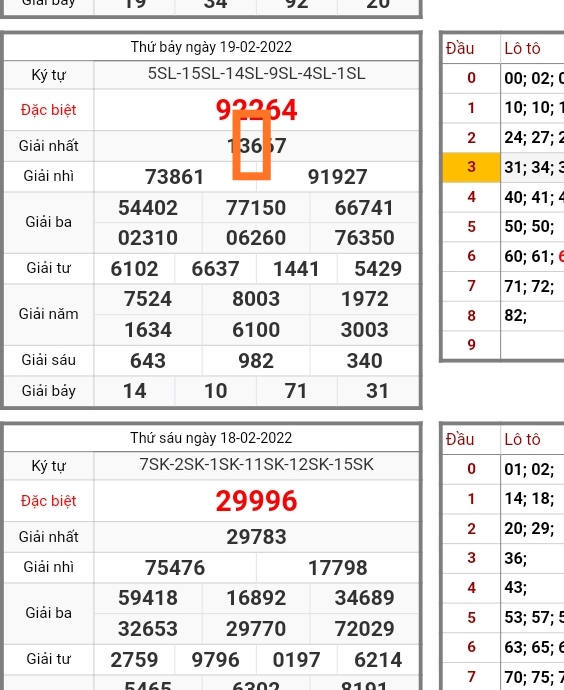Select Giải tư number 6637
The width and height of the screenshot is (564, 690).
point(216,269)
